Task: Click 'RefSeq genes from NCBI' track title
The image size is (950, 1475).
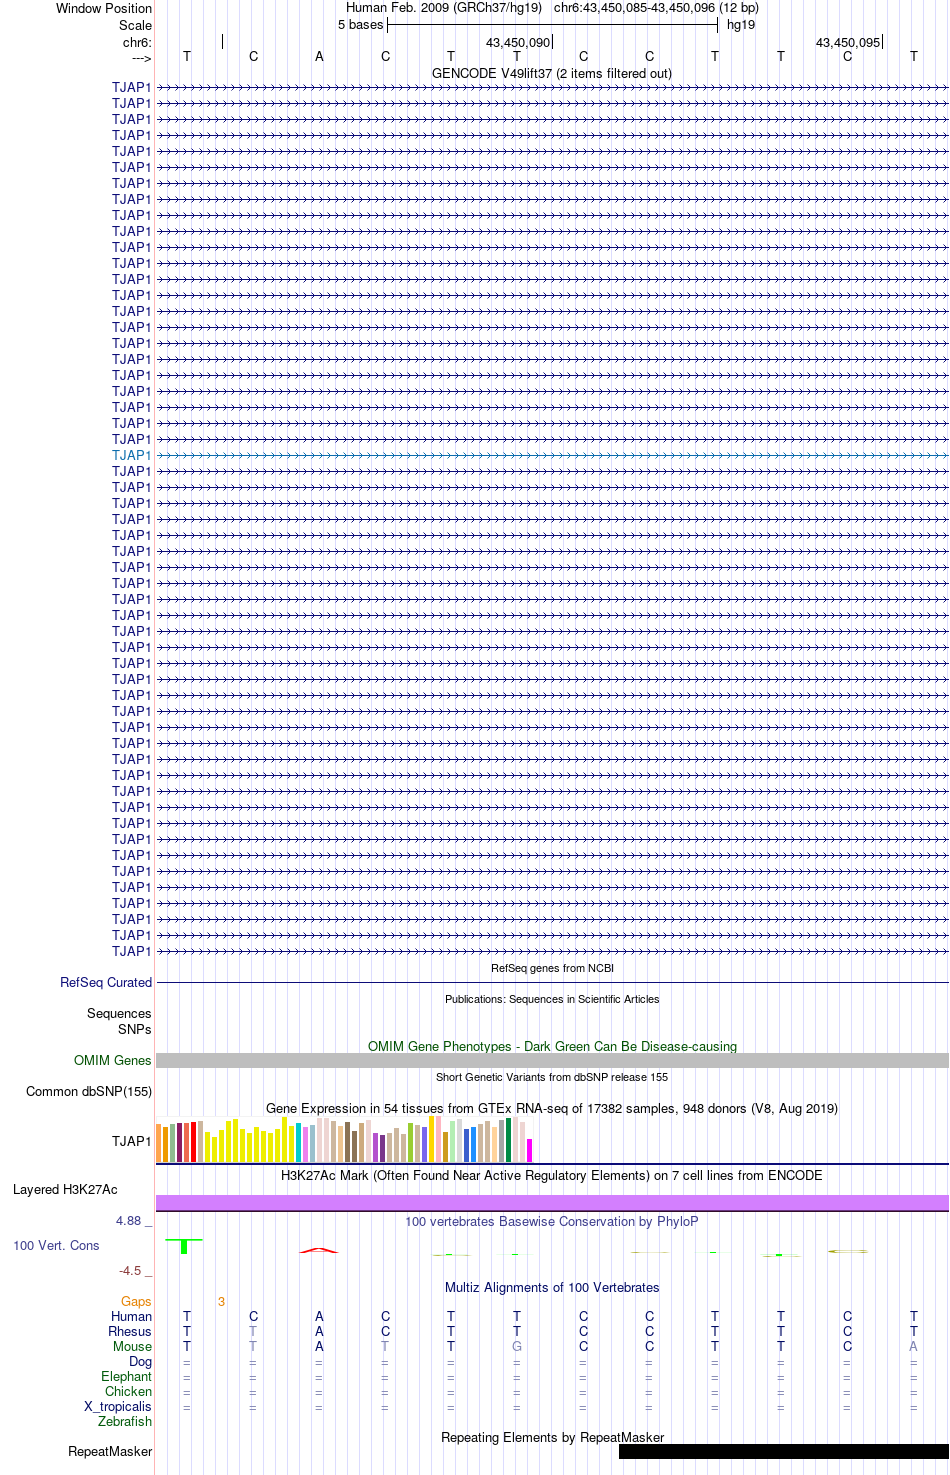Action: [552, 968]
